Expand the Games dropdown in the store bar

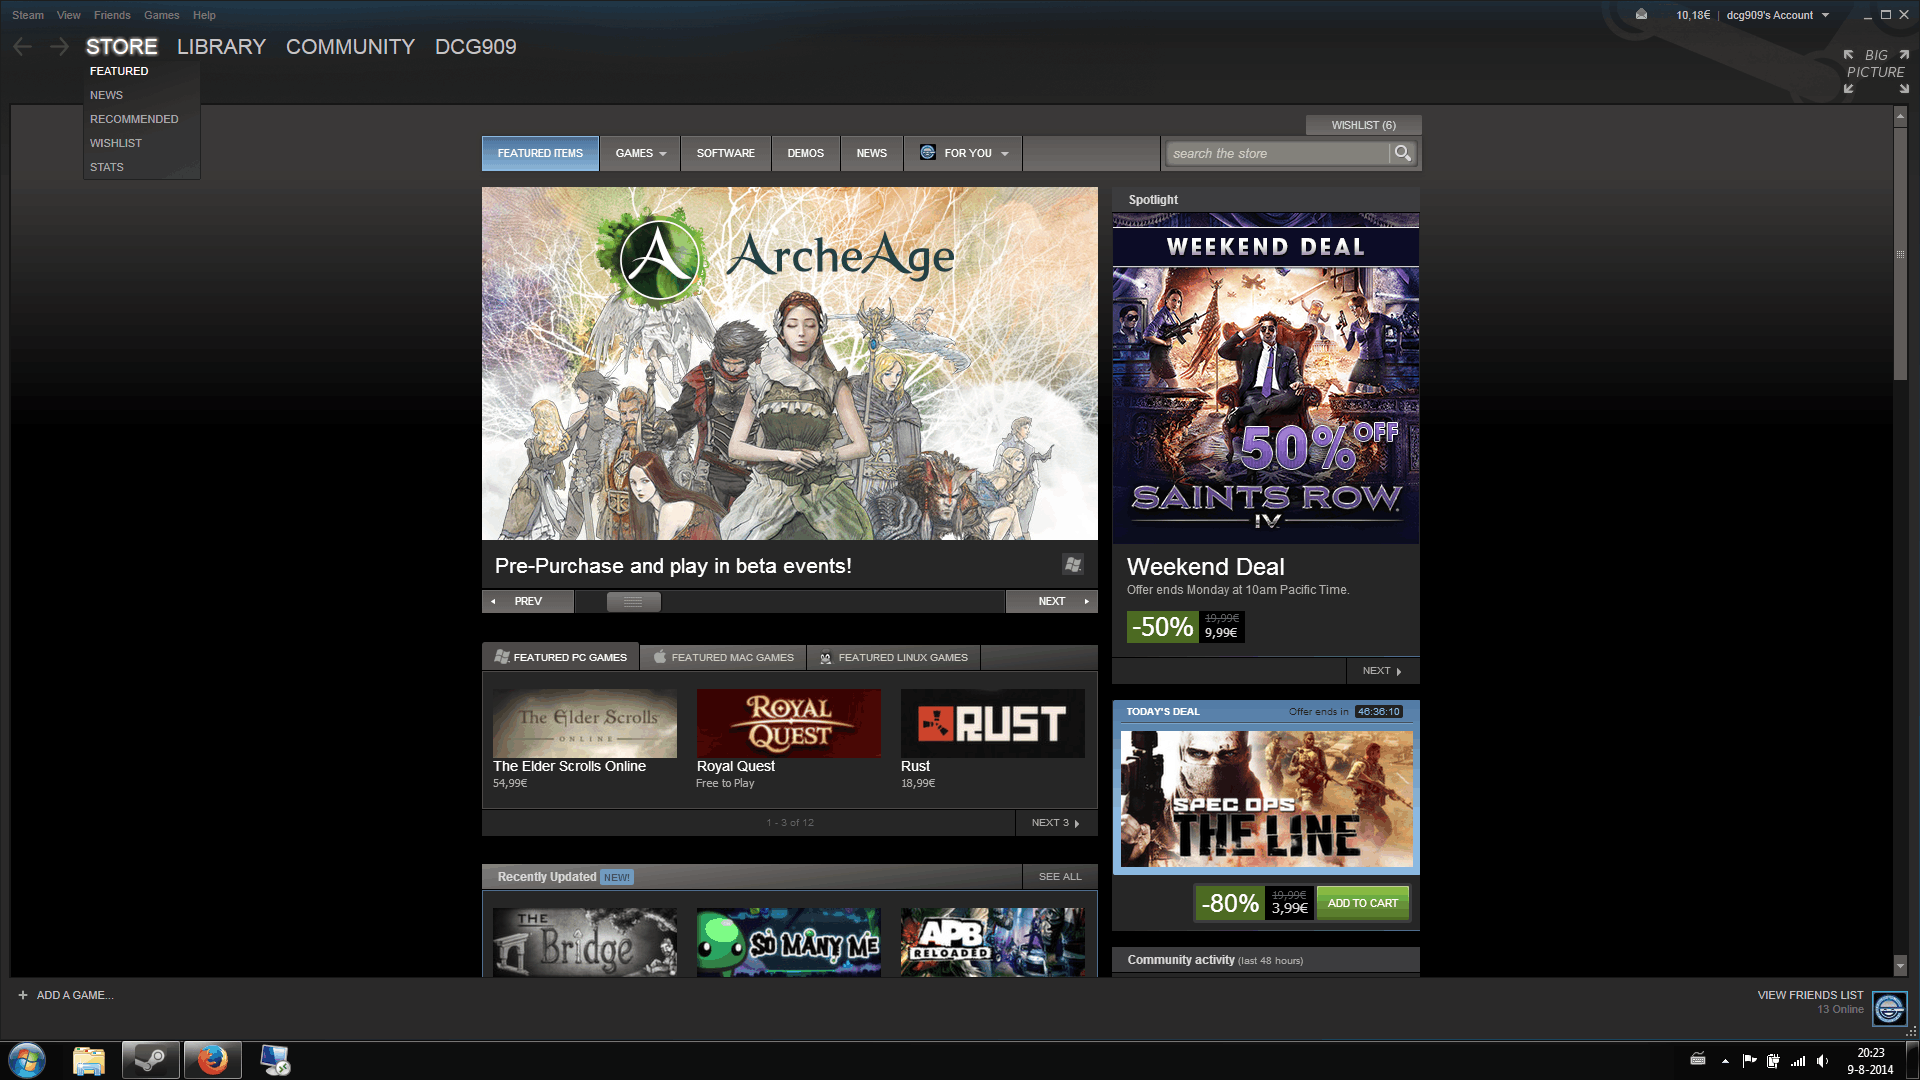pyautogui.click(x=640, y=153)
